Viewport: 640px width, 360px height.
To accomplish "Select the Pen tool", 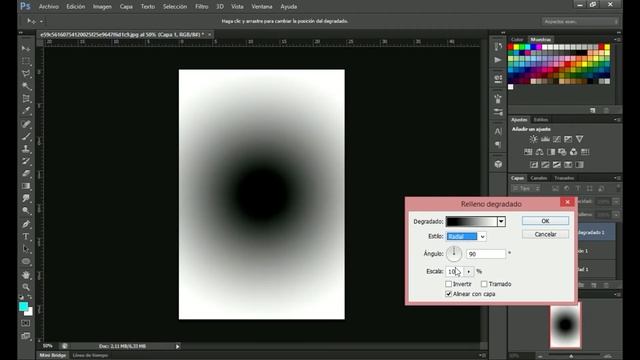I will [x=26, y=224].
